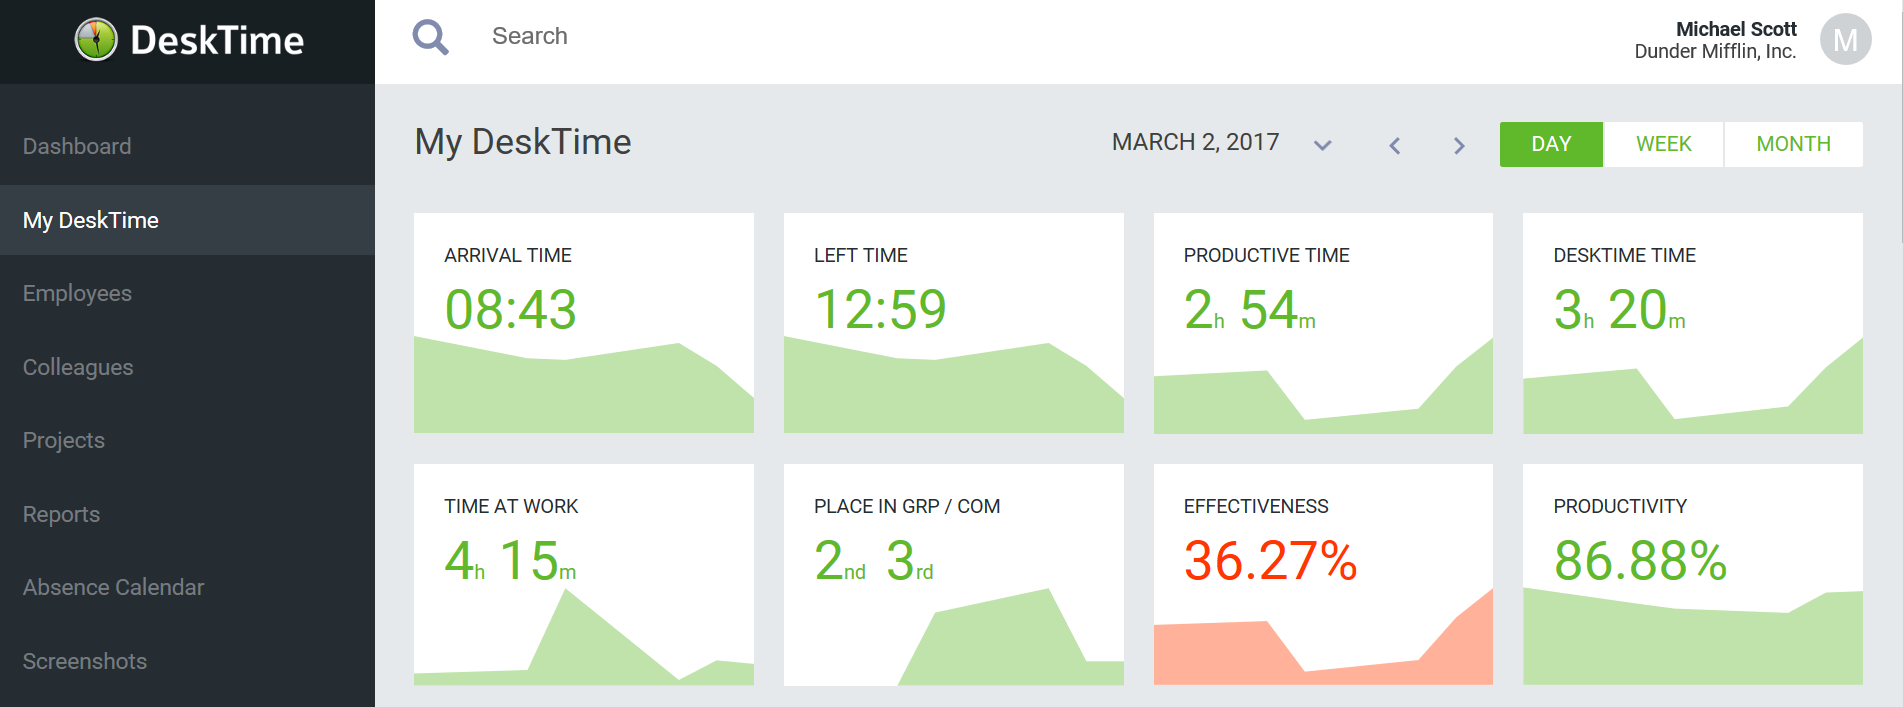Image resolution: width=1903 pixels, height=707 pixels.
Task: Switch to the MONTH view
Action: click(x=1793, y=144)
